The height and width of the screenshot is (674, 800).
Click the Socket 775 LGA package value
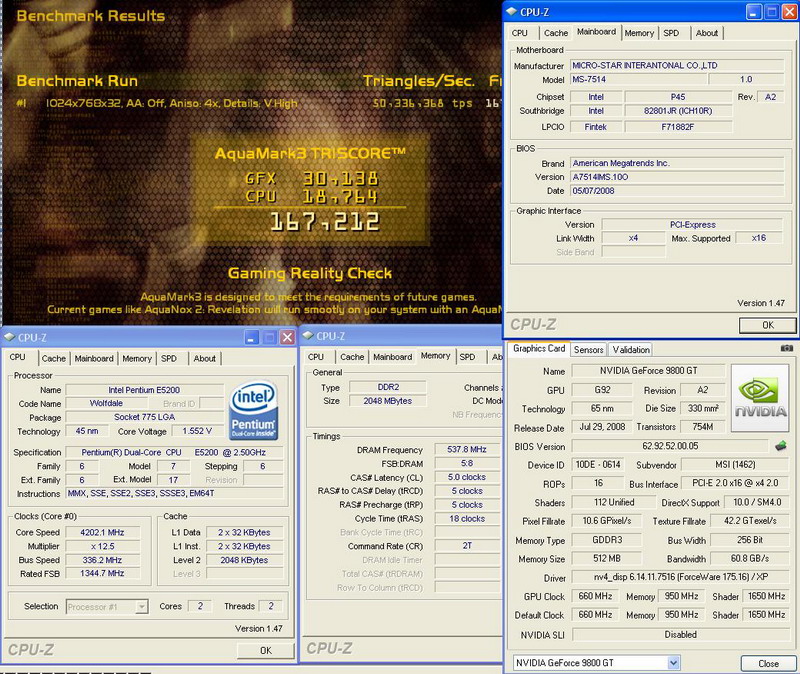[144, 417]
